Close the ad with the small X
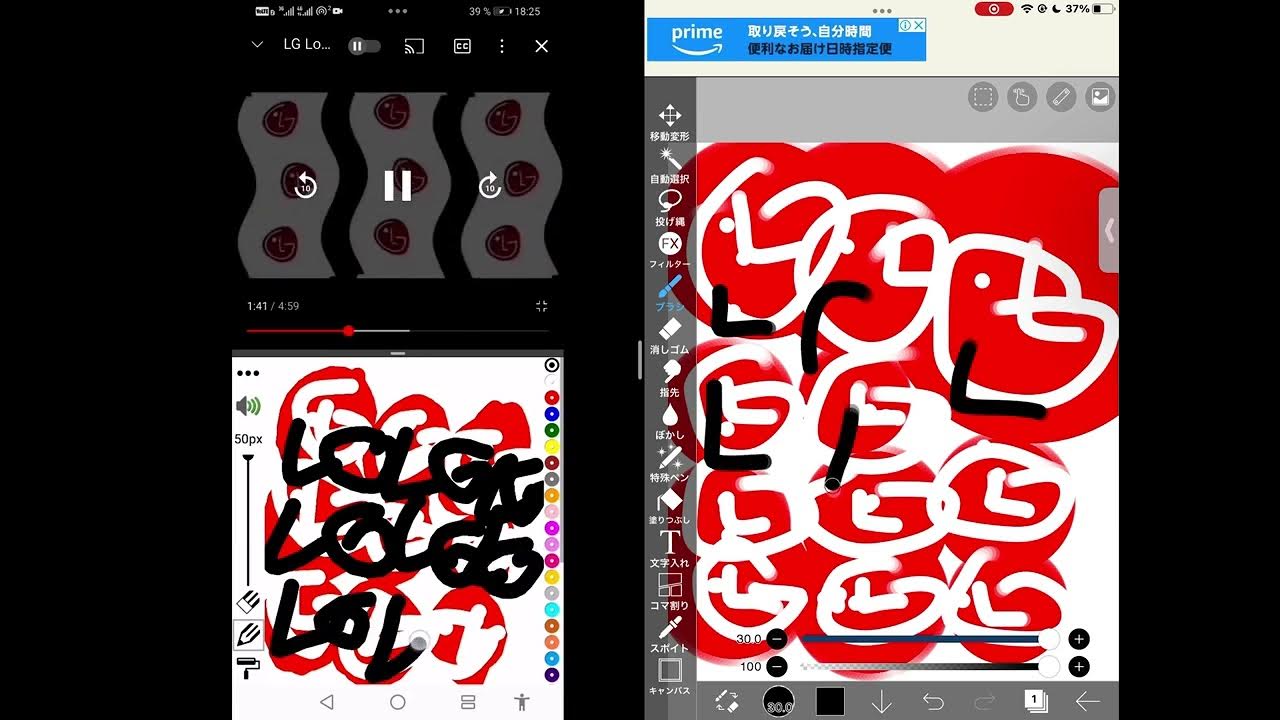 point(917,25)
